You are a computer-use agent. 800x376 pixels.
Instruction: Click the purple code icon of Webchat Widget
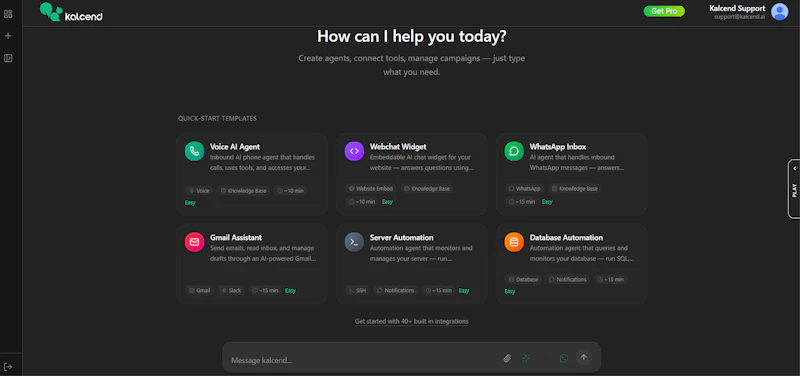354,152
